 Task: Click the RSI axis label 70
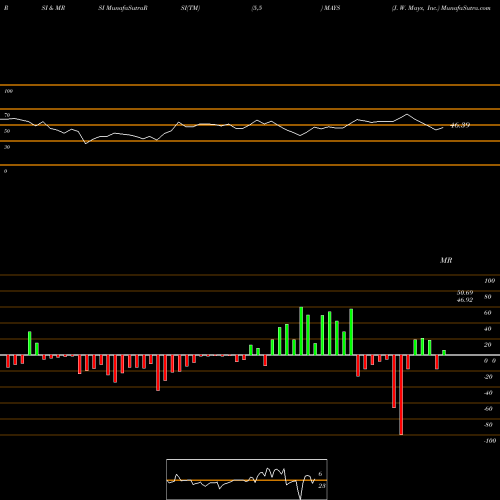click(x=7, y=115)
